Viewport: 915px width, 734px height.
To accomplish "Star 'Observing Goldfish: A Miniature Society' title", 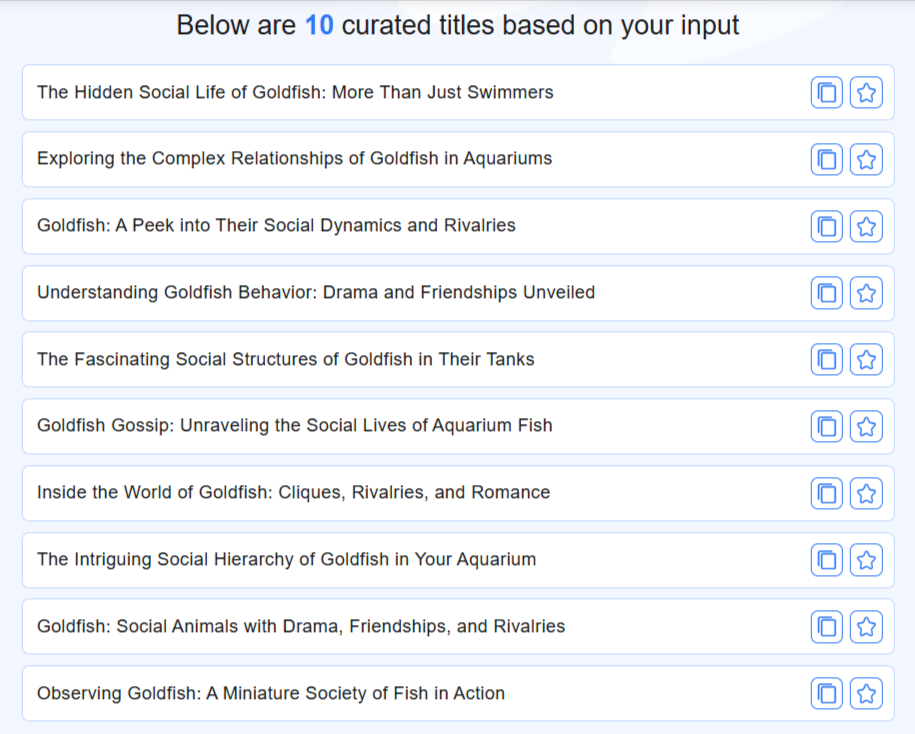I will [x=866, y=694].
